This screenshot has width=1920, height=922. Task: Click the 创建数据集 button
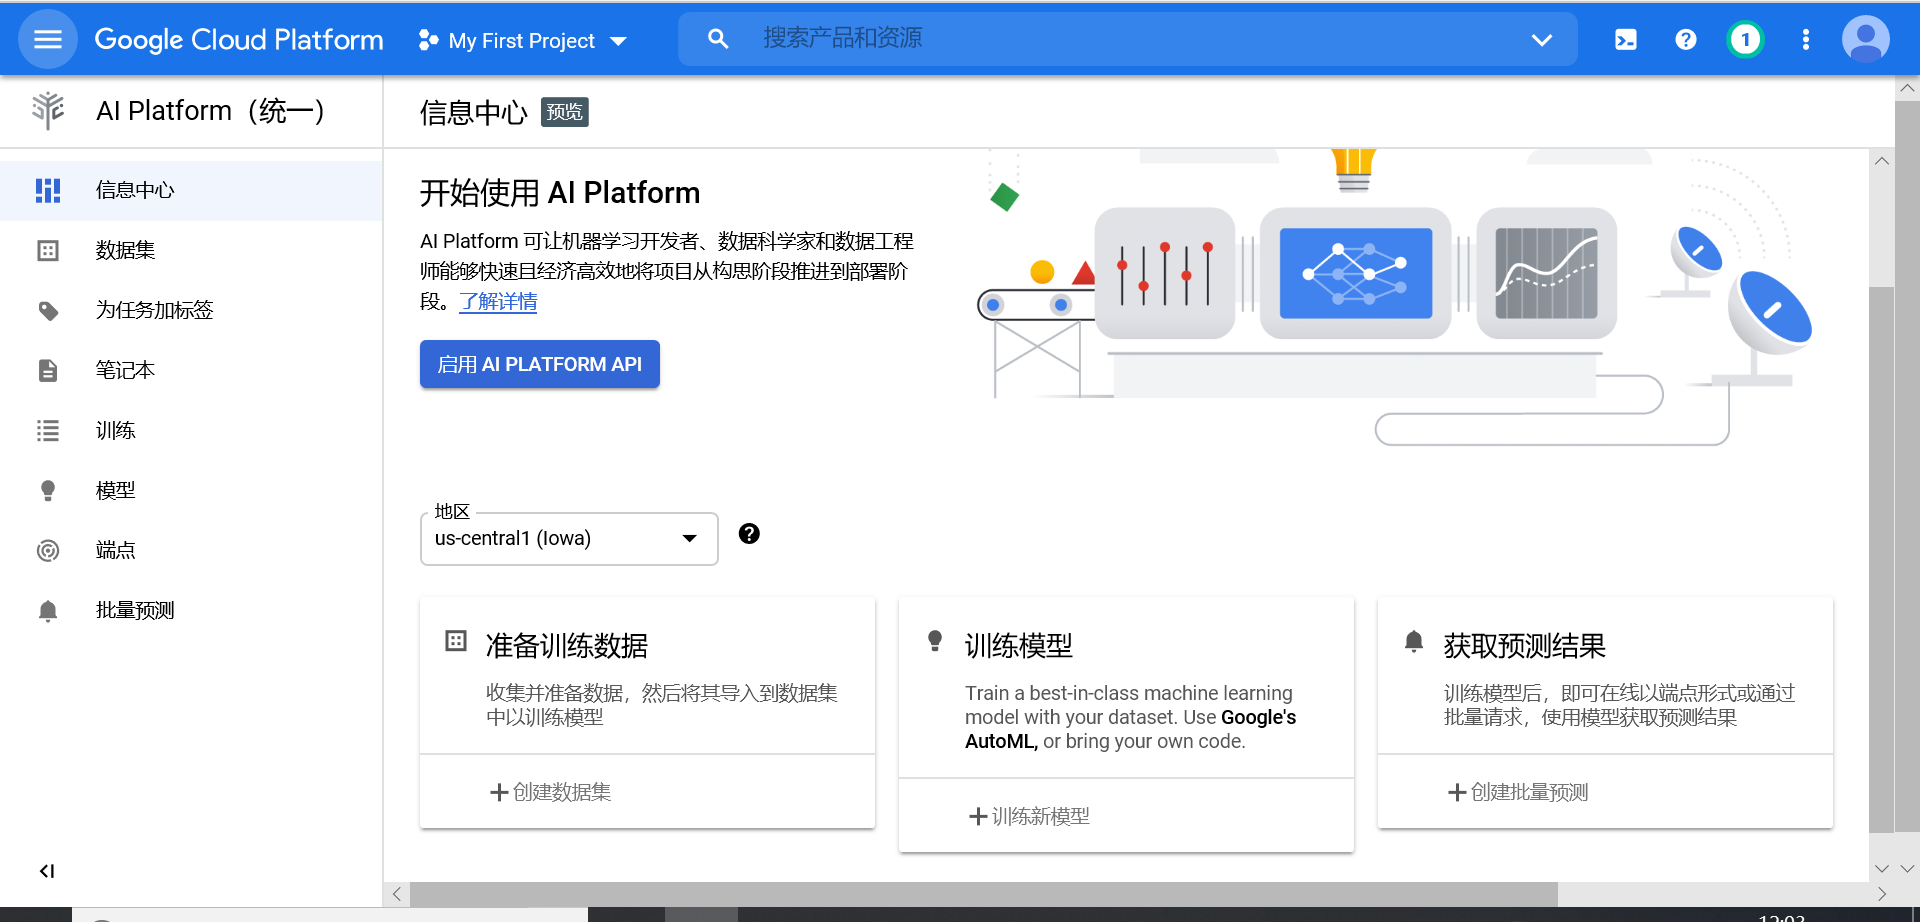(x=551, y=792)
